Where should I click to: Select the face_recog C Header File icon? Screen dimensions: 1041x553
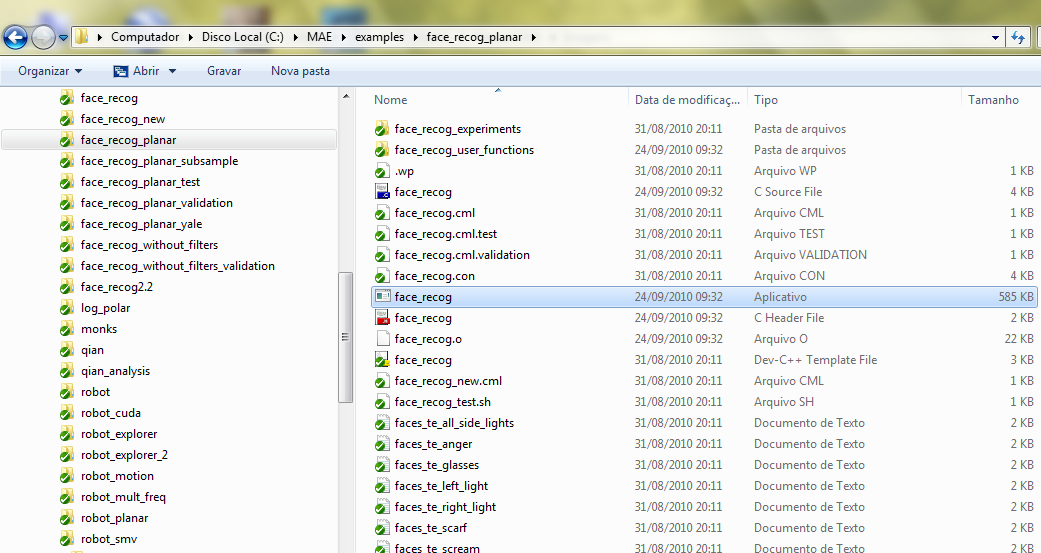[382, 318]
